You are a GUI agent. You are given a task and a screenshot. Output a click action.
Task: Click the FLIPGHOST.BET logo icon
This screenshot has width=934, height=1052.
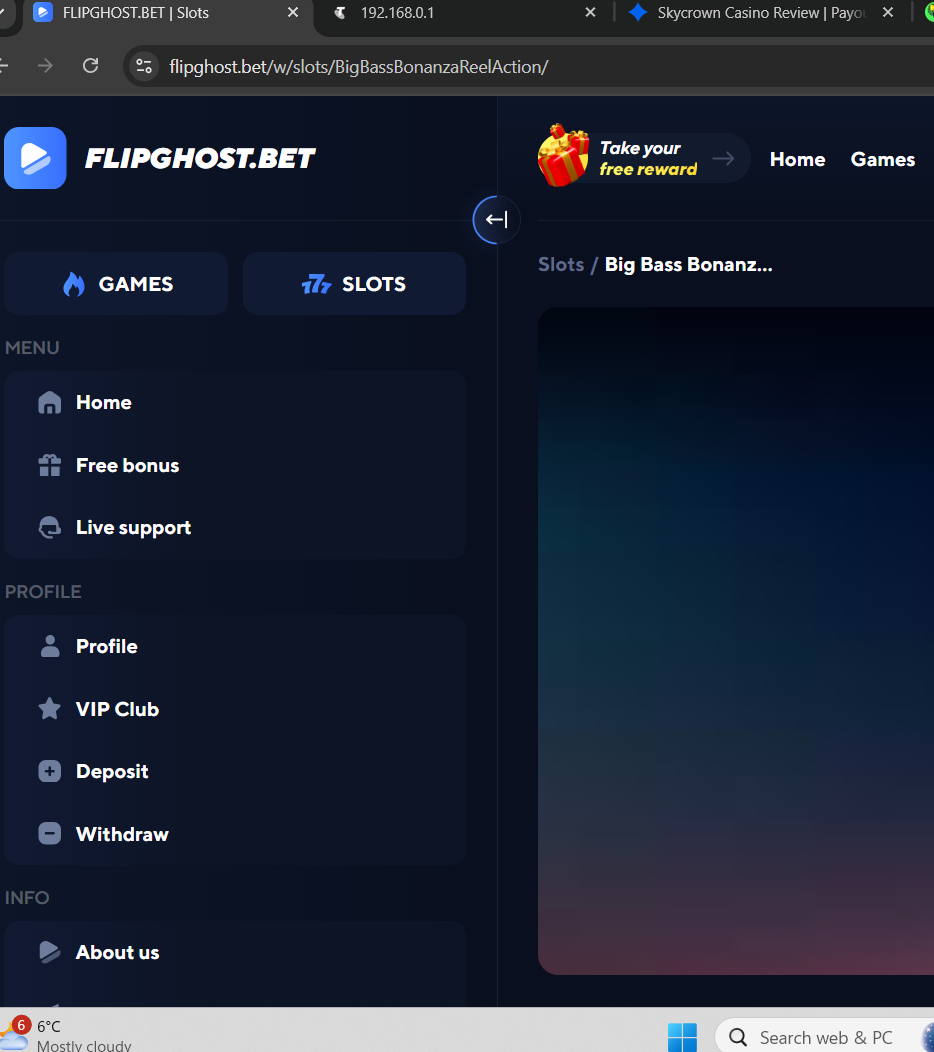[35, 158]
